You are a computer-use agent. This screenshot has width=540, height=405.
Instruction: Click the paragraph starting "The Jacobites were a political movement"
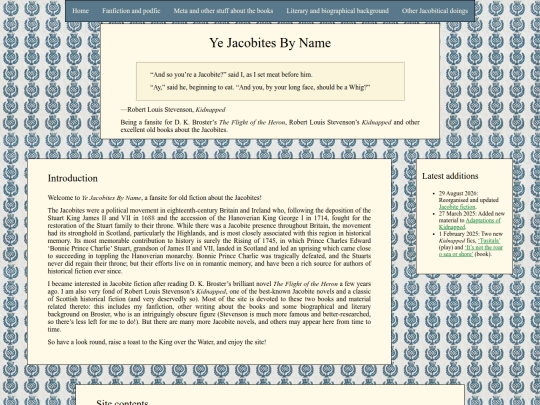[x=209, y=240]
